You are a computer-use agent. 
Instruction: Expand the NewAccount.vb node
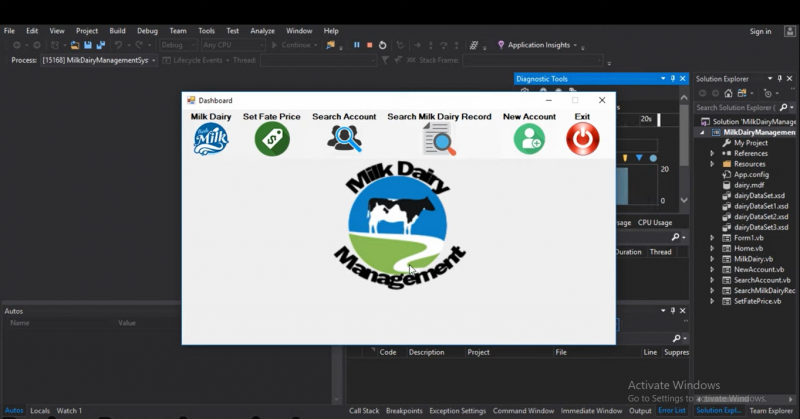click(x=712, y=269)
